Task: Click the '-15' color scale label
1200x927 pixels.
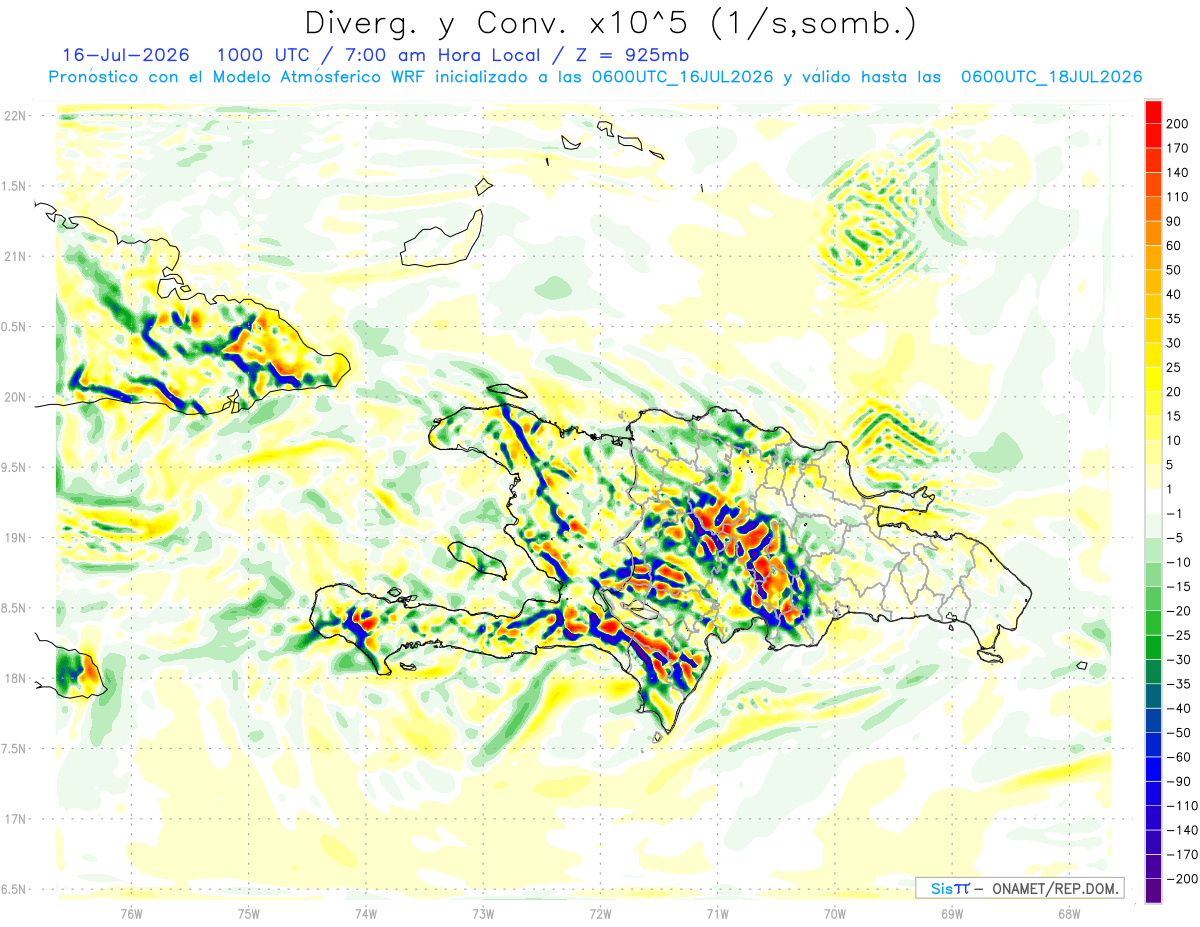Action: tap(1180, 587)
